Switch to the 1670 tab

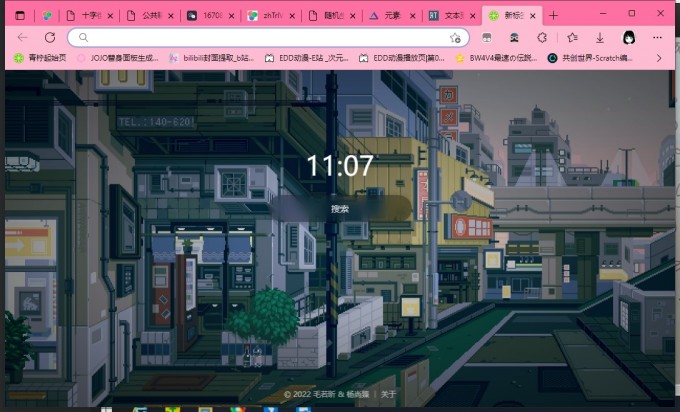coord(206,16)
